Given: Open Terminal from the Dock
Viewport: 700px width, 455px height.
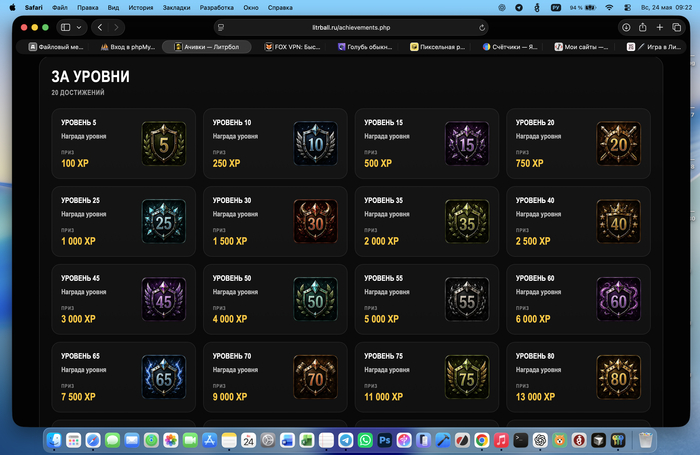Looking at the screenshot, I should click(521, 441).
